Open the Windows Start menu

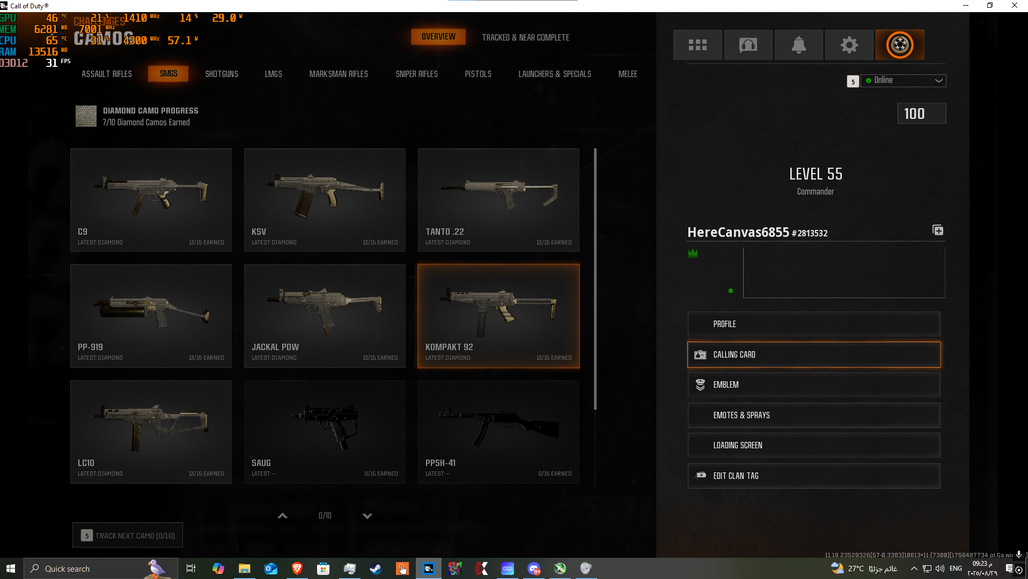click(x=10, y=569)
